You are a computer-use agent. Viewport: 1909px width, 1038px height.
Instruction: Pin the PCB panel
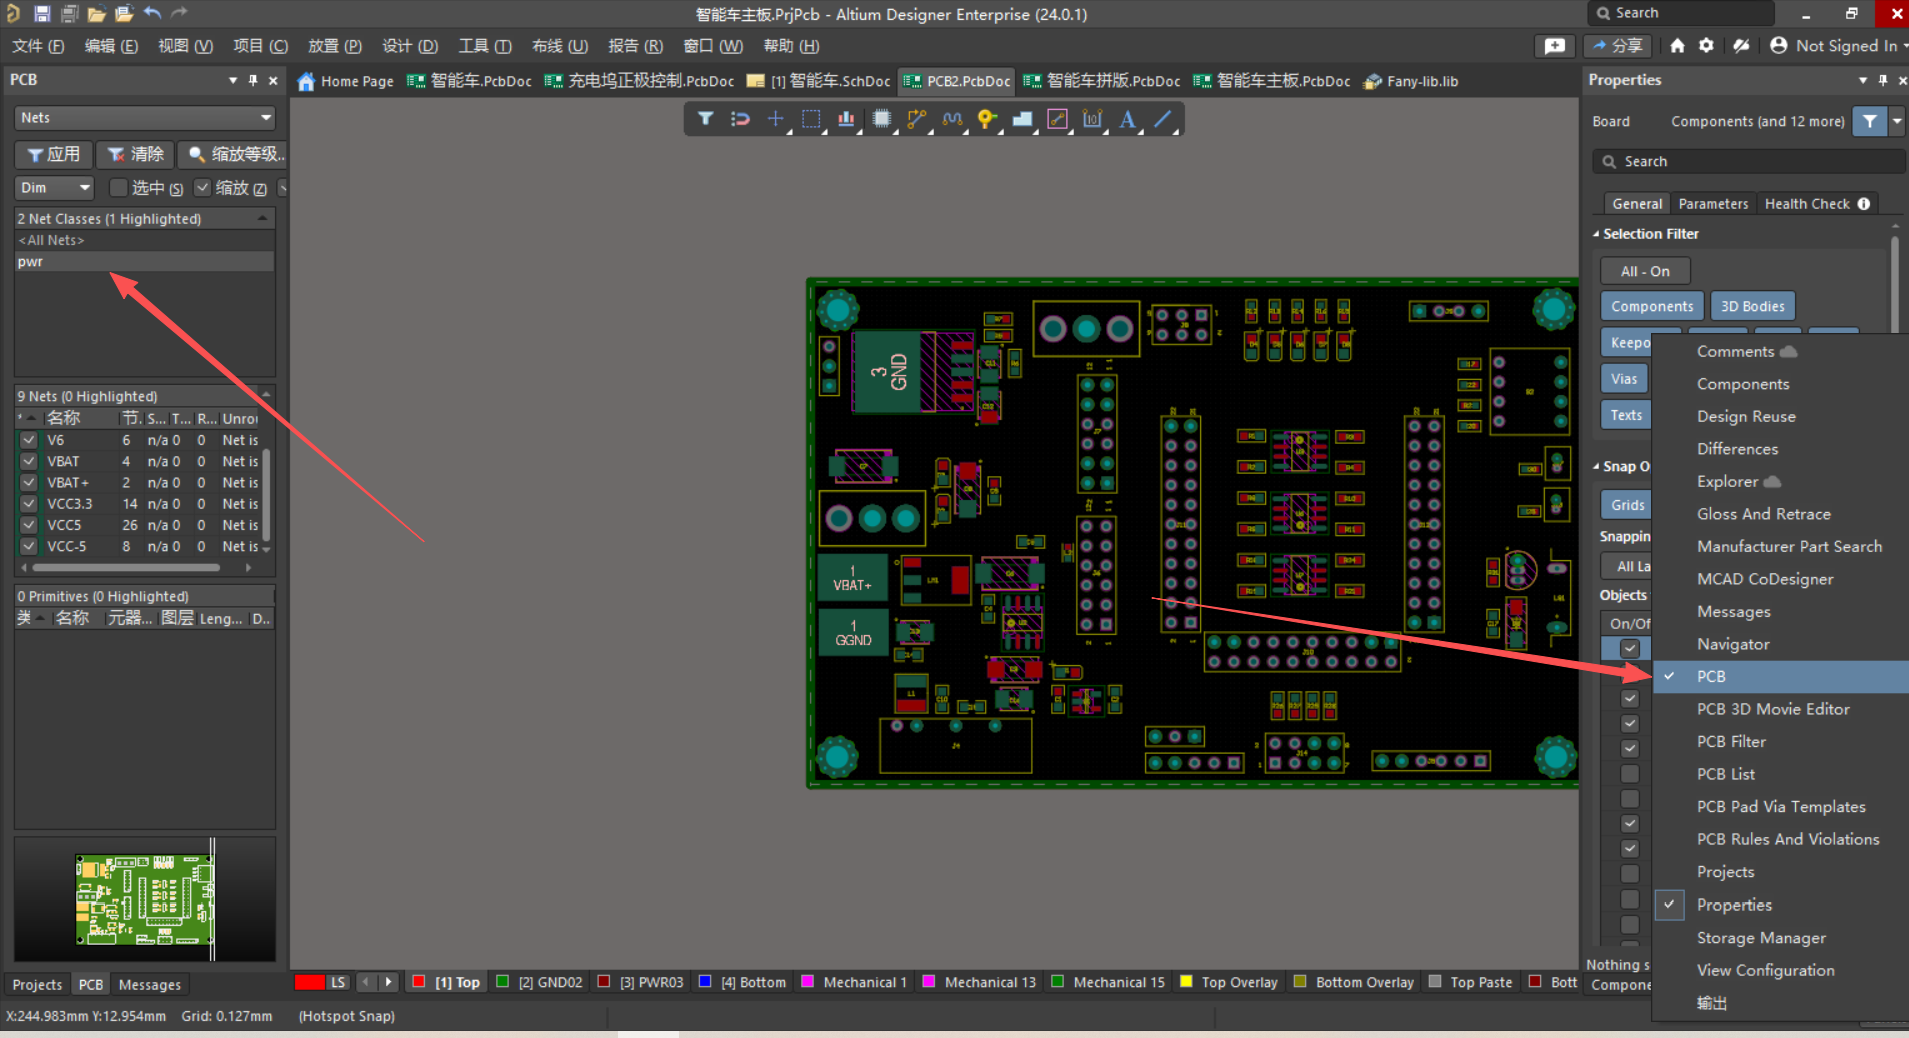[x=253, y=80]
